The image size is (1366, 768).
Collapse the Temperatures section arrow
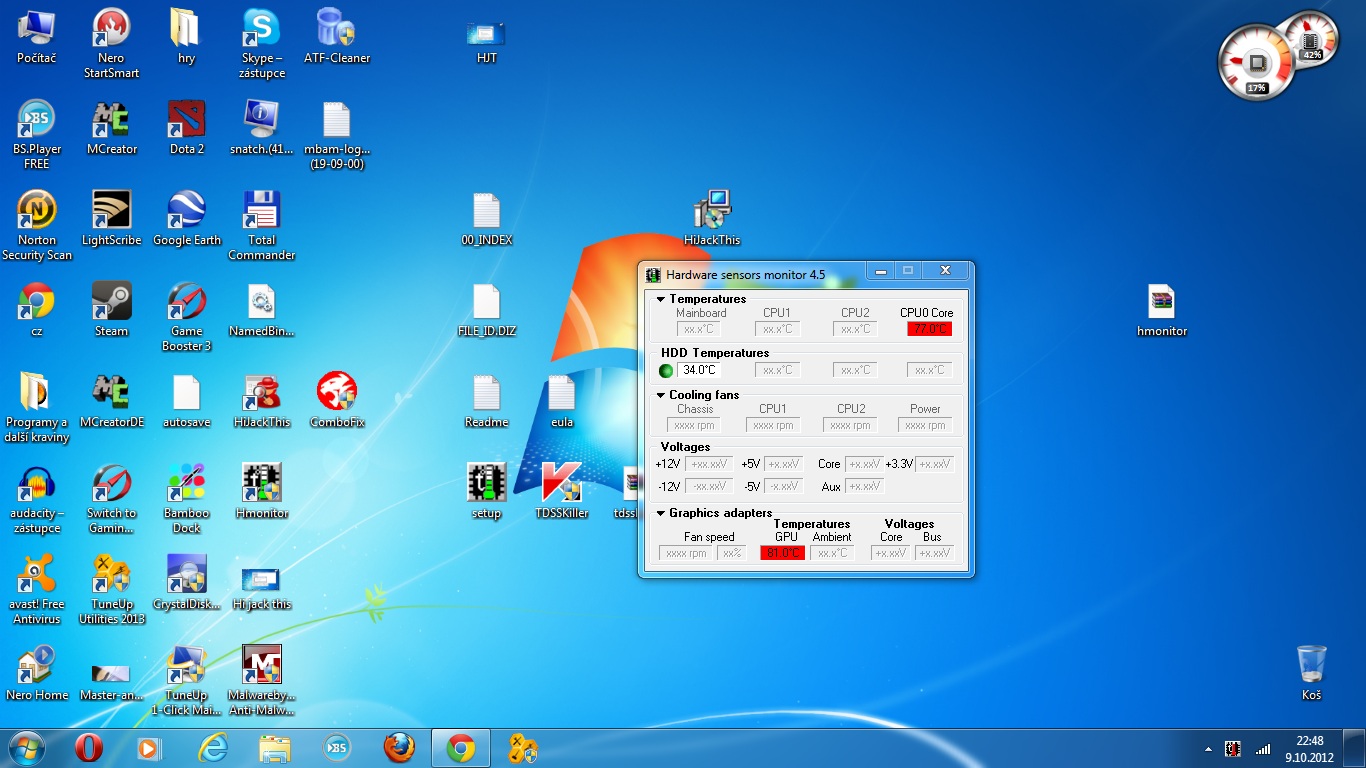(x=661, y=299)
